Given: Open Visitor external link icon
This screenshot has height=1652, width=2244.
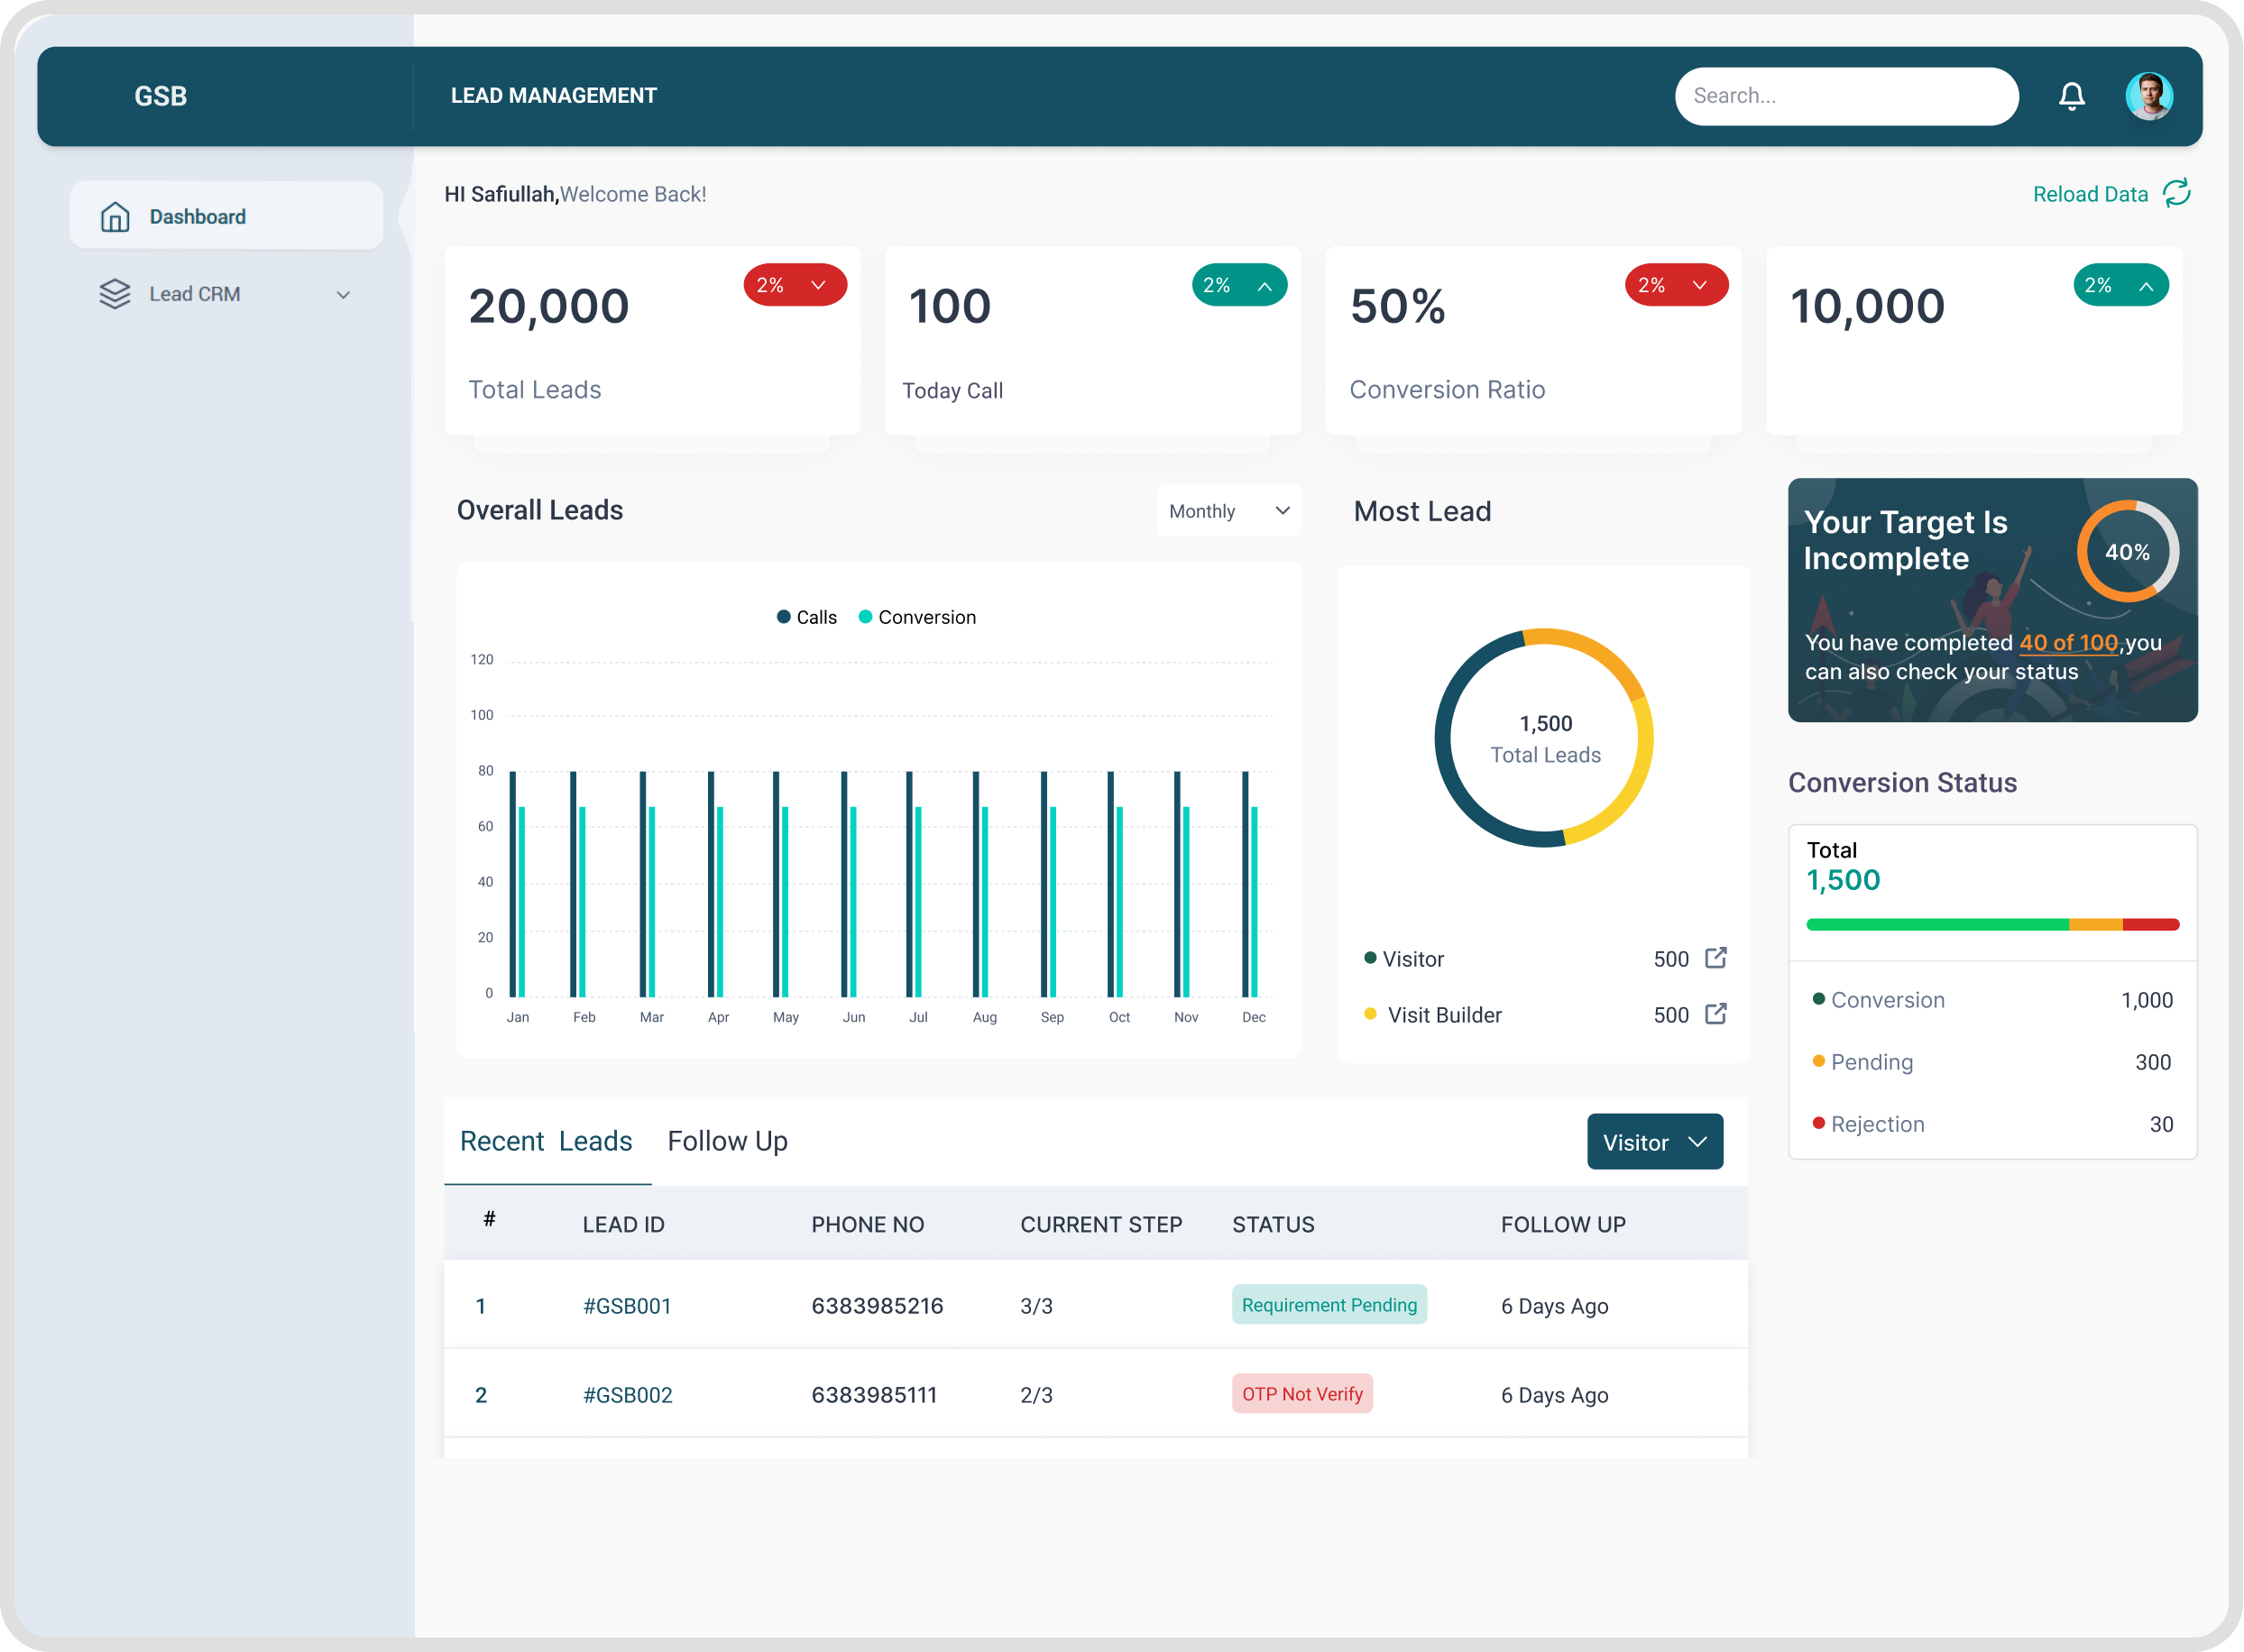Looking at the screenshot, I should (1715, 958).
